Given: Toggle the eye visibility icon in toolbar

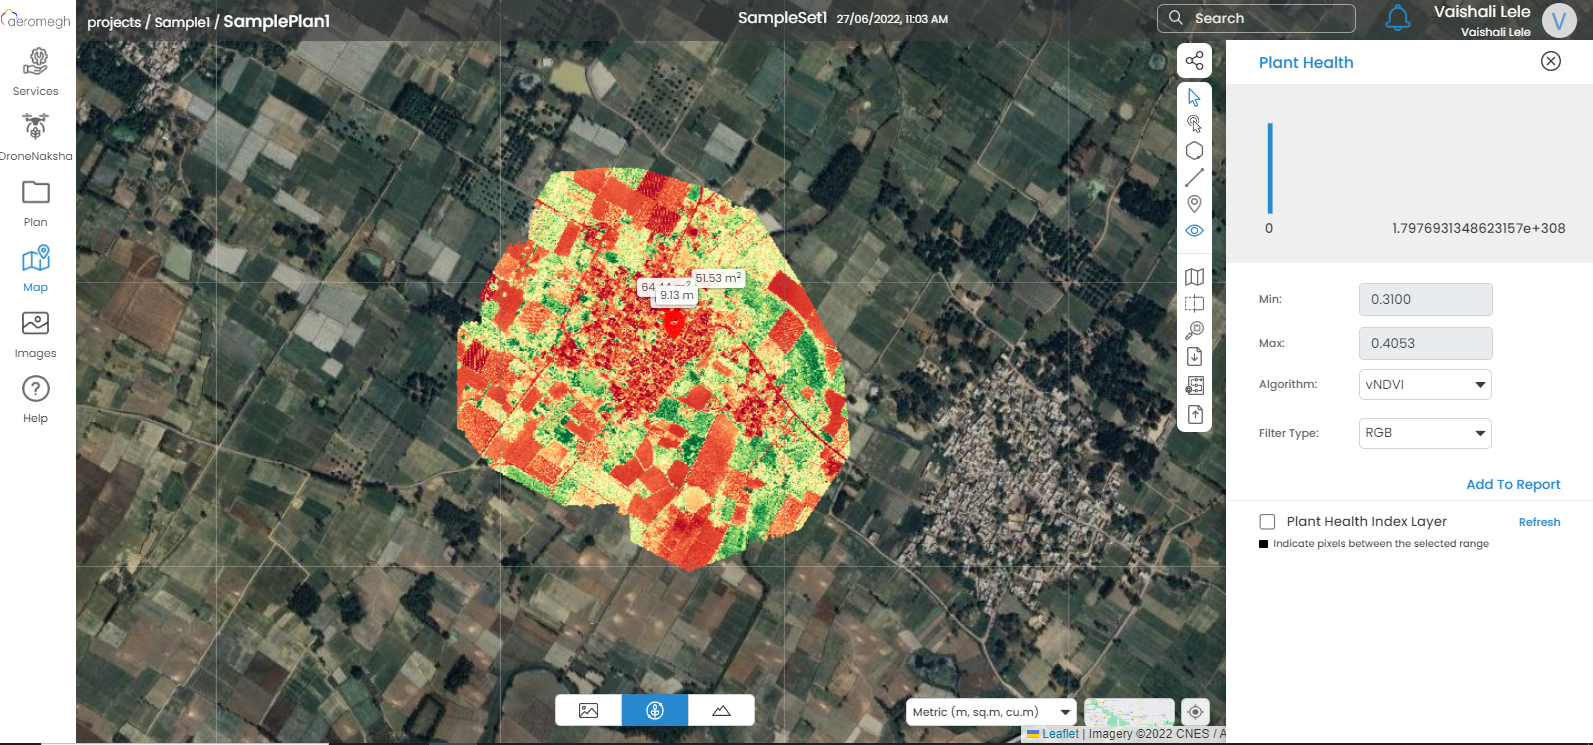Looking at the screenshot, I should tap(1194, 231).
